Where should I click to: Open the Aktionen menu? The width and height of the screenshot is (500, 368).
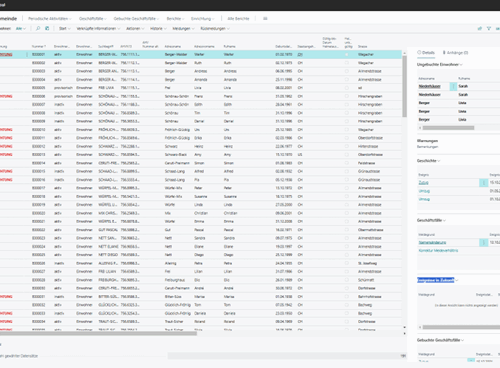click(x=135, y=29)
